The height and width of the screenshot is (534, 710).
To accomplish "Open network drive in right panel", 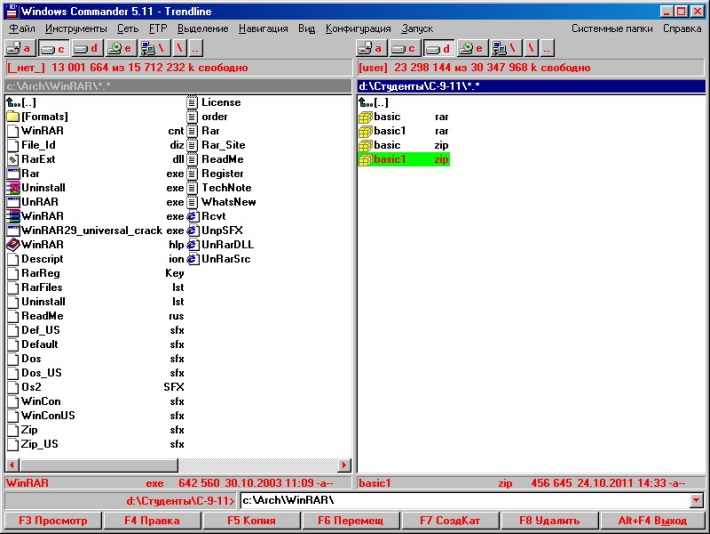I will 505,48.
